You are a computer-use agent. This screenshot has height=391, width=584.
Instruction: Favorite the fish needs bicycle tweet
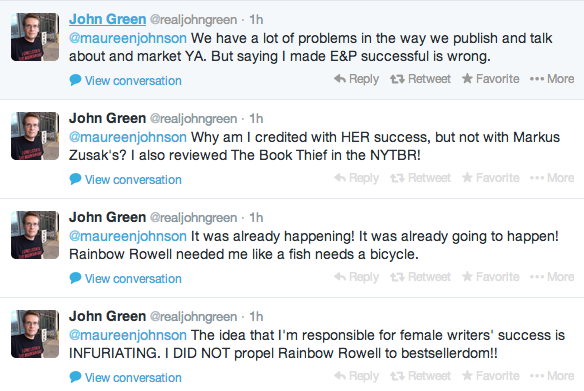pos(491,277)
